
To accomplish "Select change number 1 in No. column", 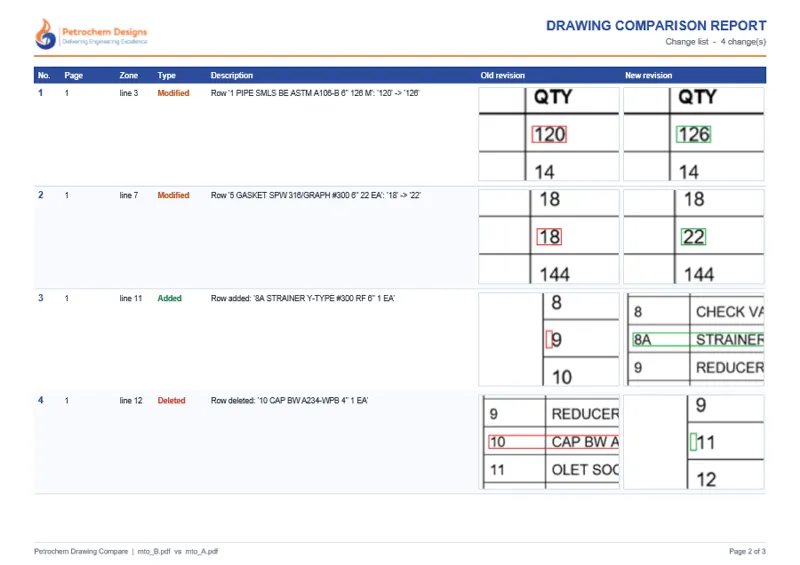I will pyautogui.click(x=40, y=93).
